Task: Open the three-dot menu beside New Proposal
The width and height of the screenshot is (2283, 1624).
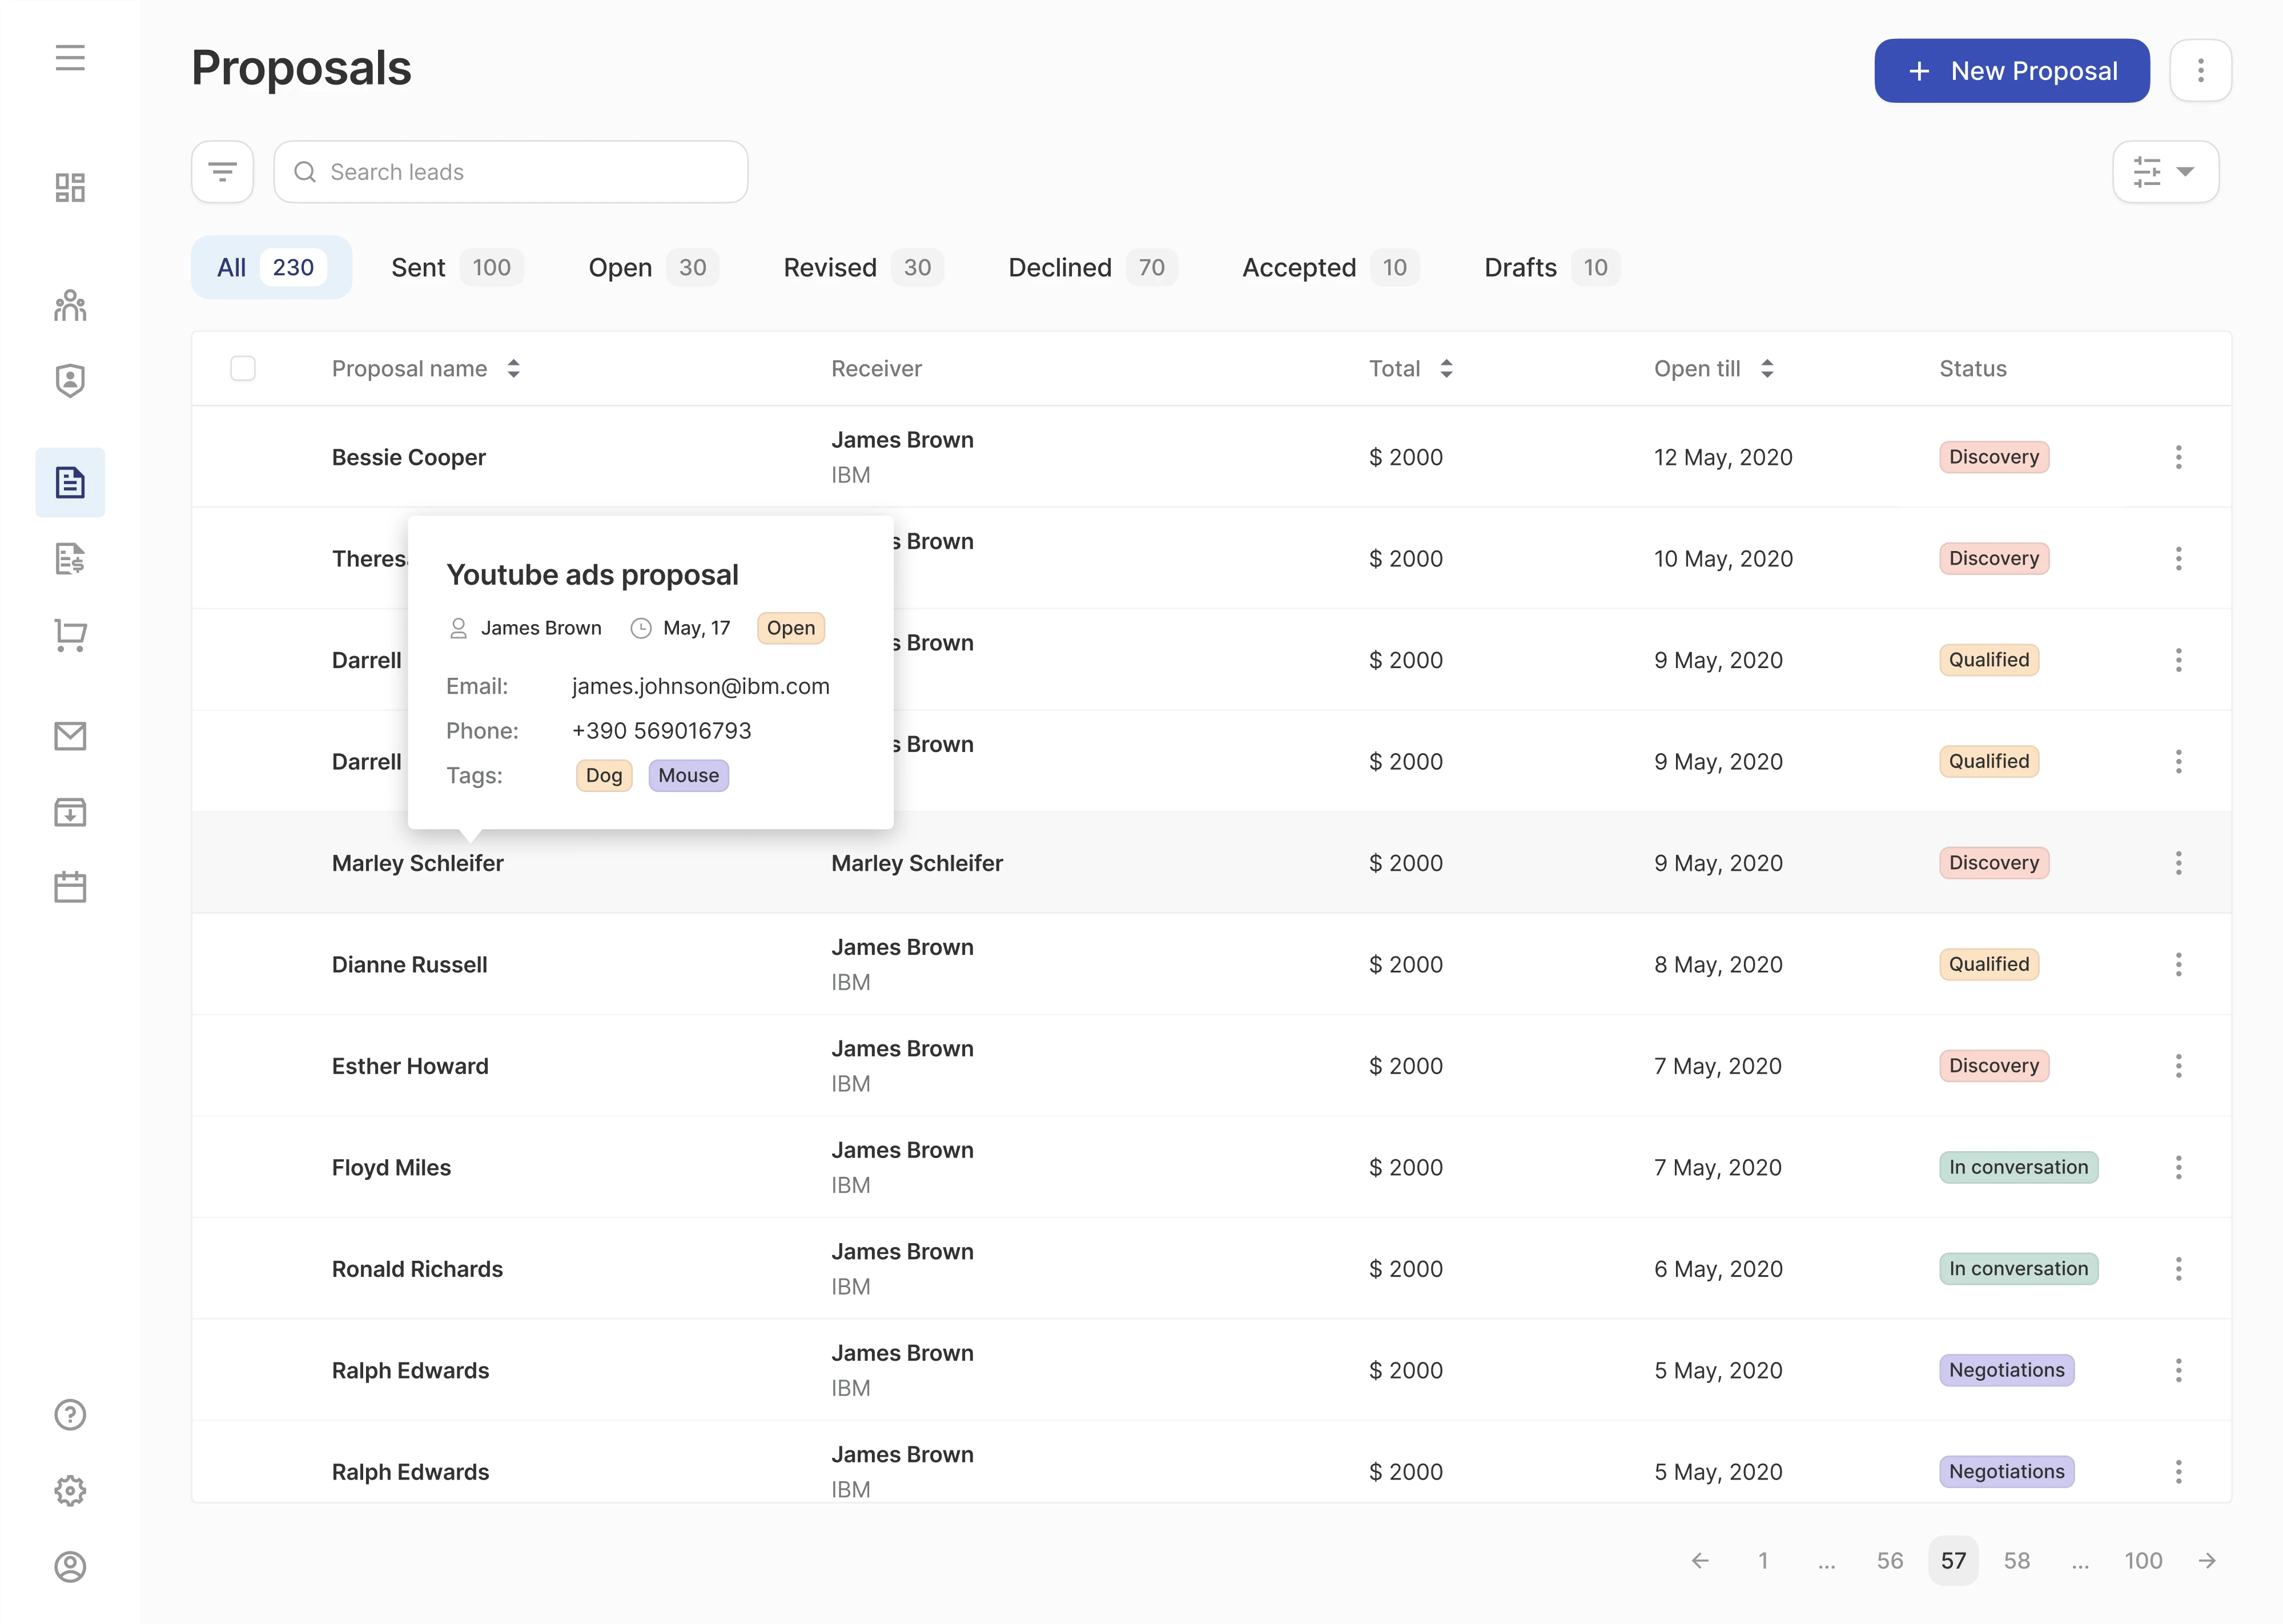Action: pos(2200,70)
